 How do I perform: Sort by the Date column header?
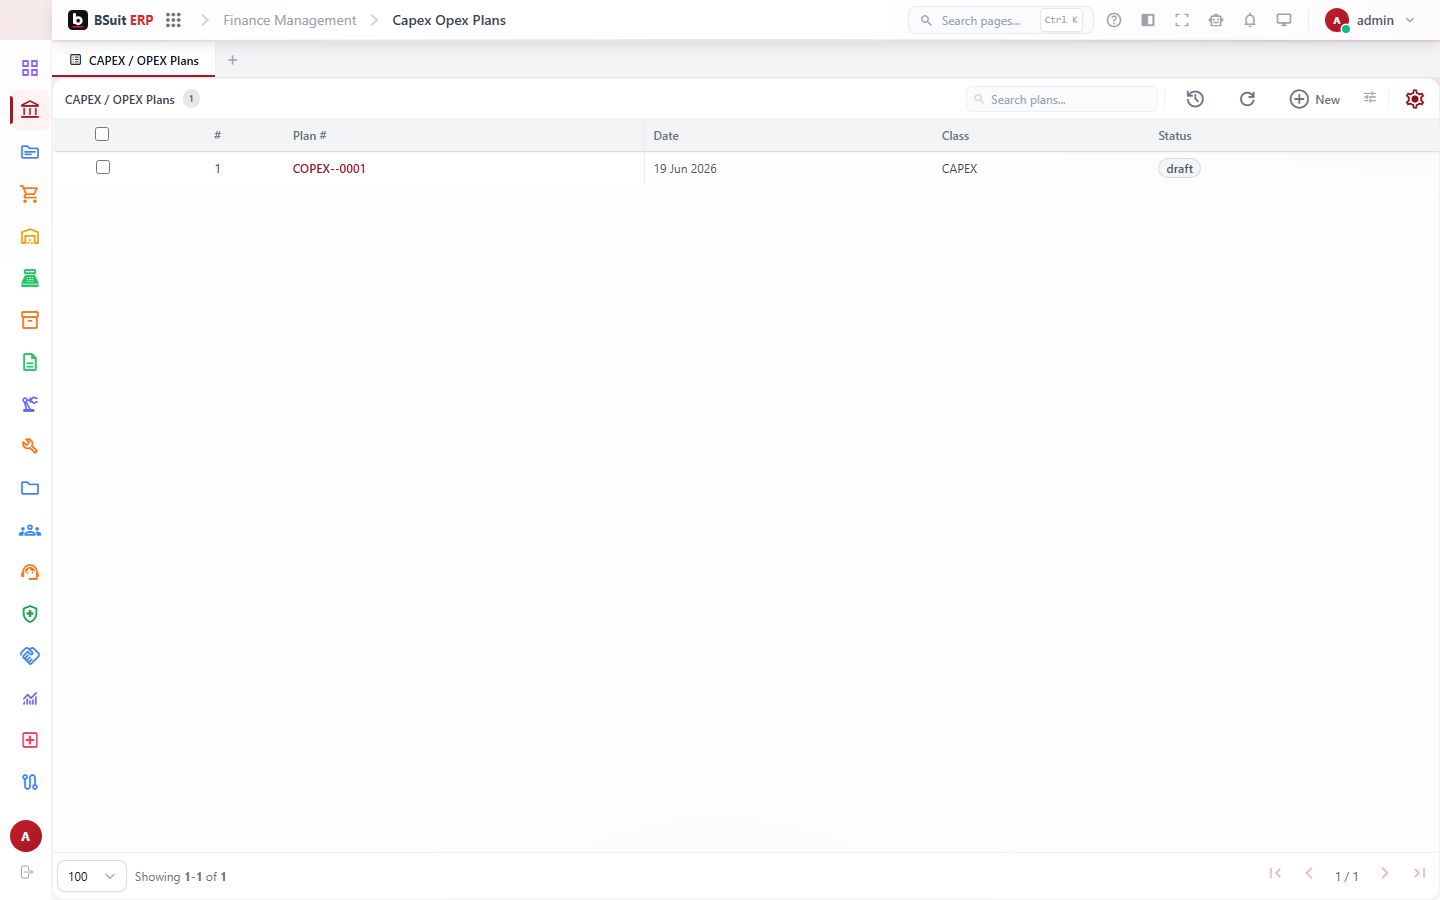pos(666,135)
